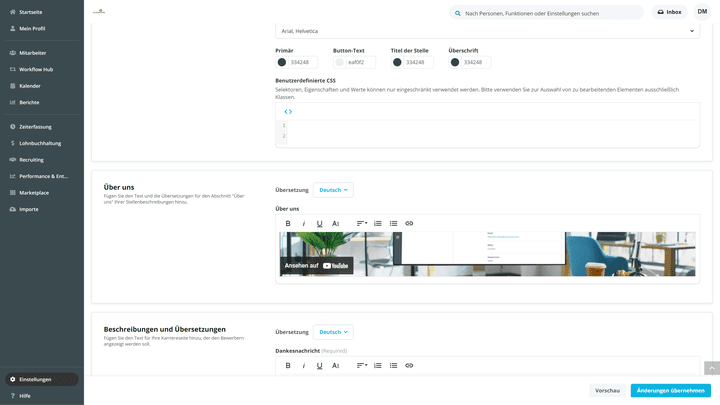The height and width of the screenshot is (405, 720).
Task: Click line 1 of the CSS editor
Action: pyautogui.click(x=491, y=125)
